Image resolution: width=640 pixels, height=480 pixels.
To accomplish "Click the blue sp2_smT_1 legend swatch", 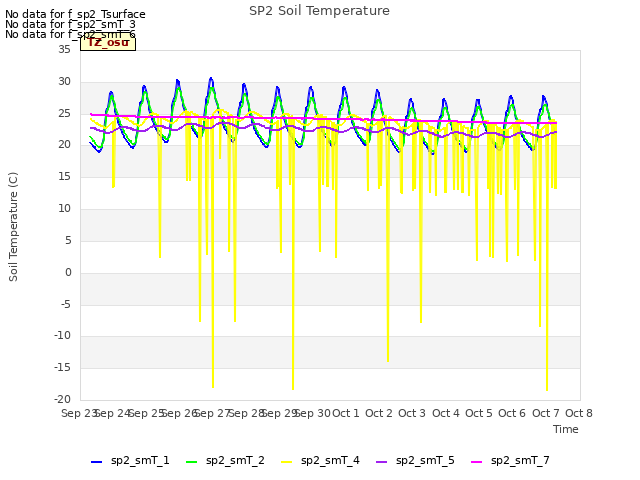I will (x=96, y=462).
